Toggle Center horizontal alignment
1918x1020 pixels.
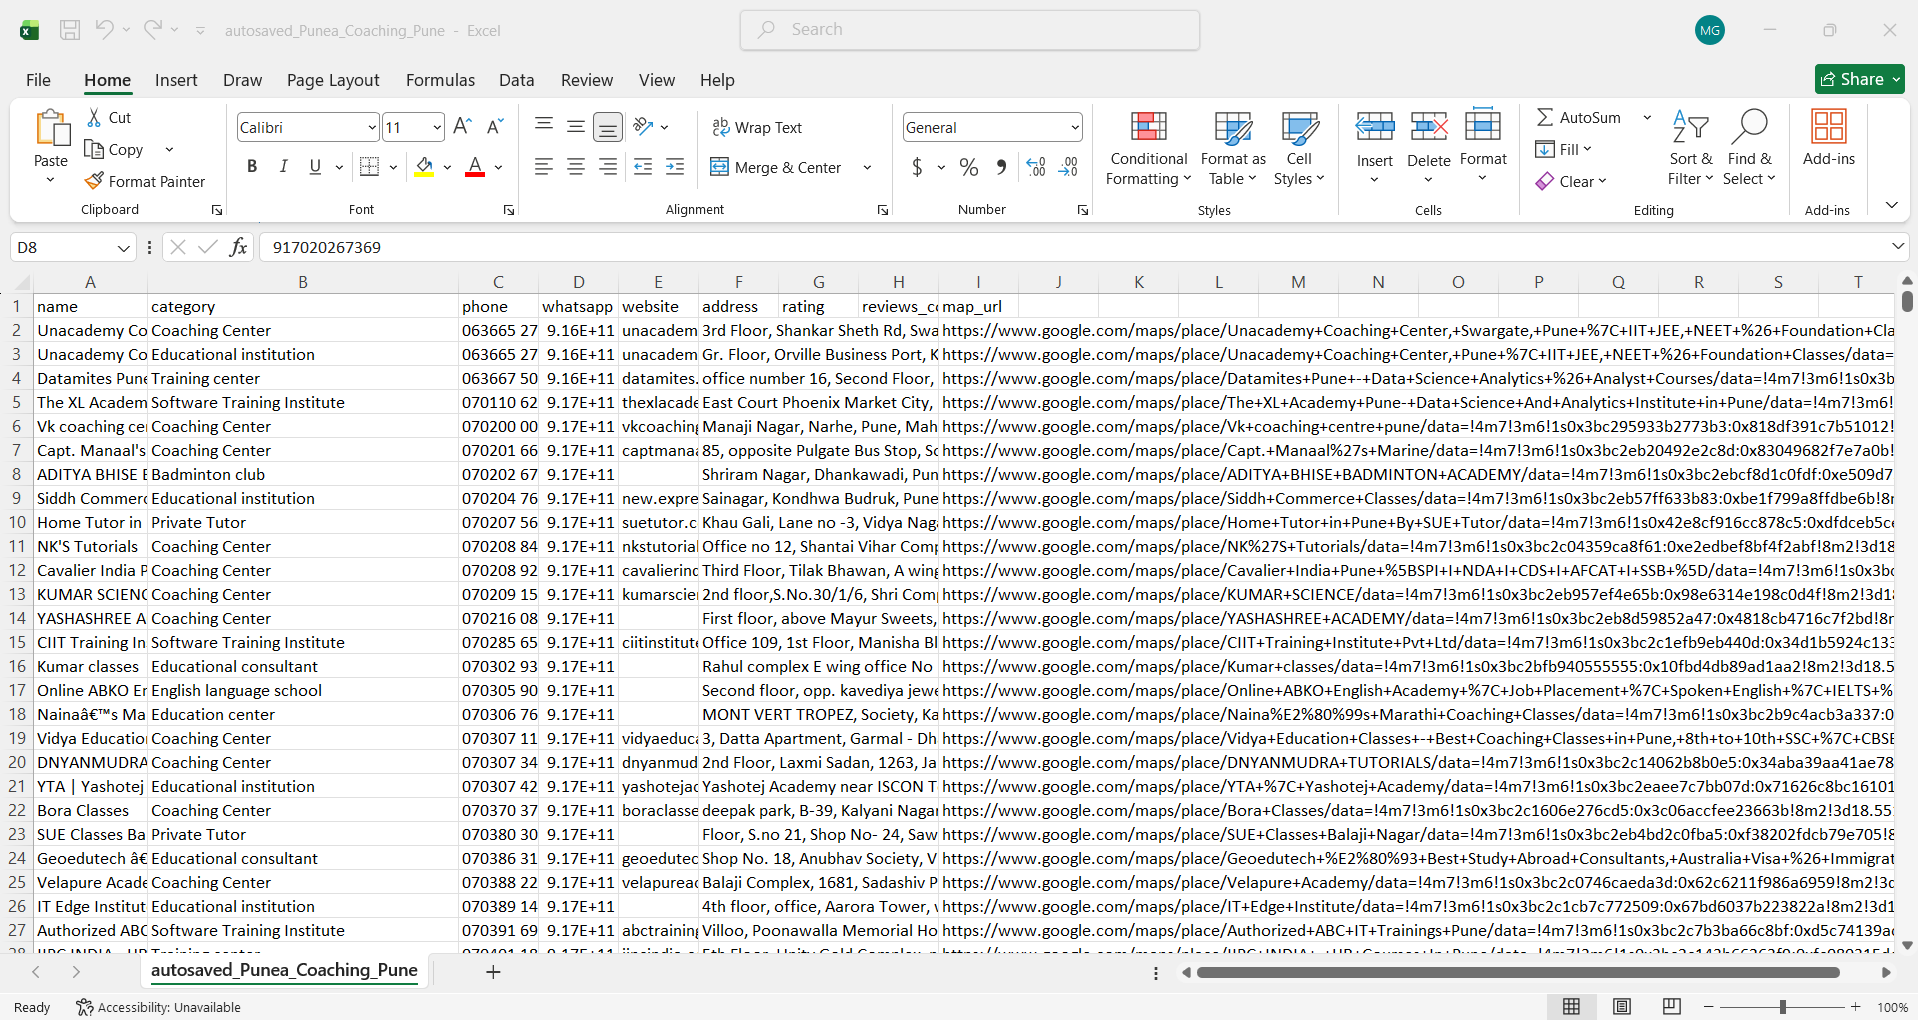(x=576, y=167)
